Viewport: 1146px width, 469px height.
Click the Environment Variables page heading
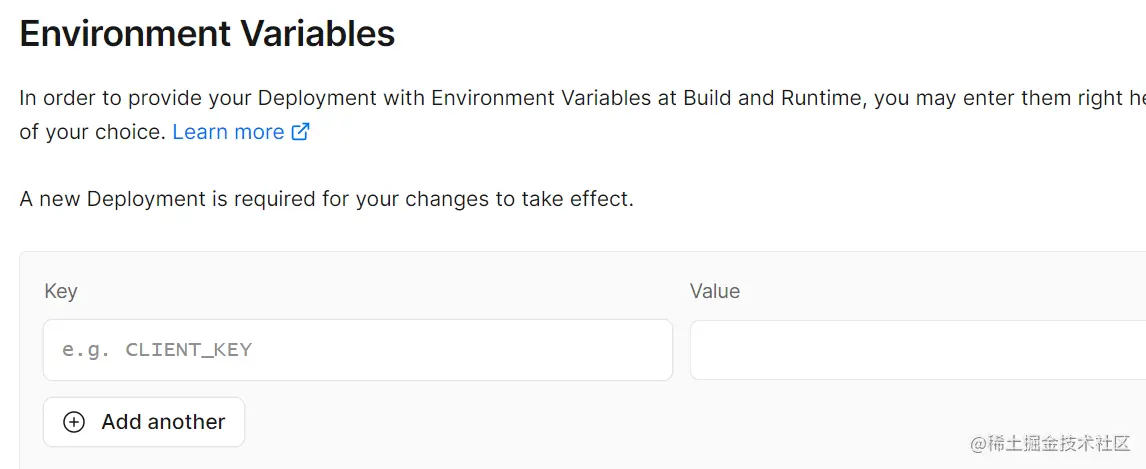click(207, 34)
